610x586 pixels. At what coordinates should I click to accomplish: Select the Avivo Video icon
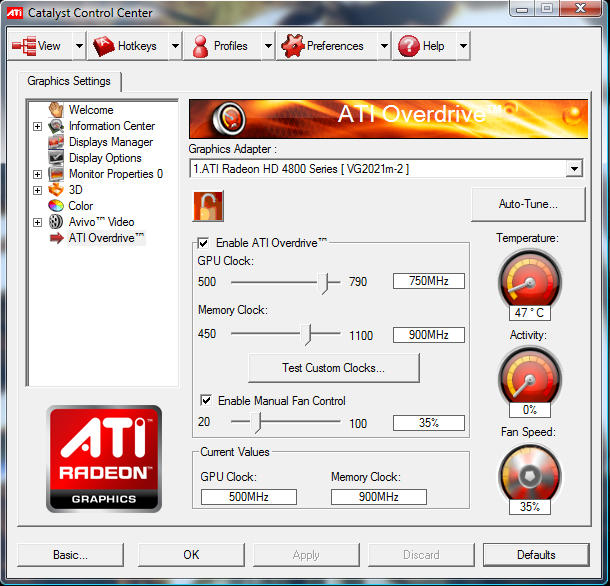pos(57,222)
